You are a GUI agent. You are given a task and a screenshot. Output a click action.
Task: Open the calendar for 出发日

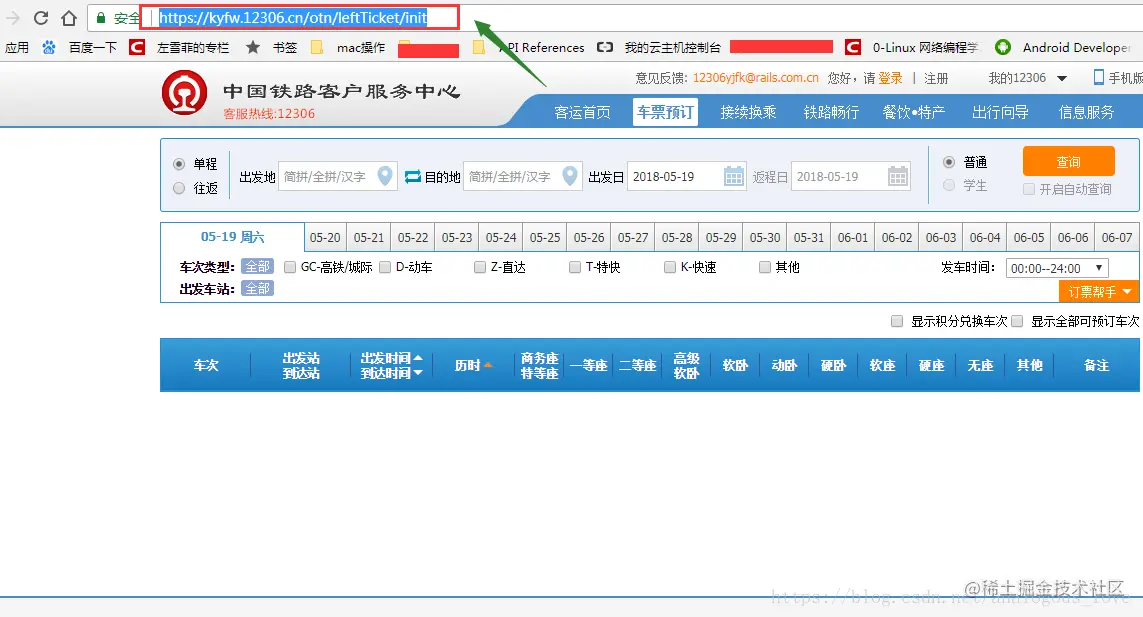coord(733,176)
